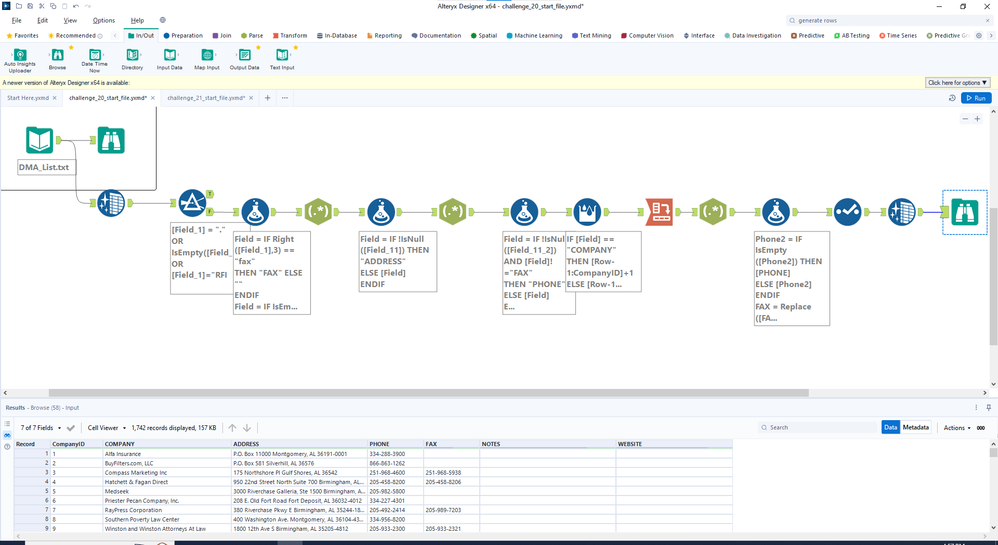This screenshot has height=545, width=998.
Task: Select the Directory tool icon
Action: point(132,57)
